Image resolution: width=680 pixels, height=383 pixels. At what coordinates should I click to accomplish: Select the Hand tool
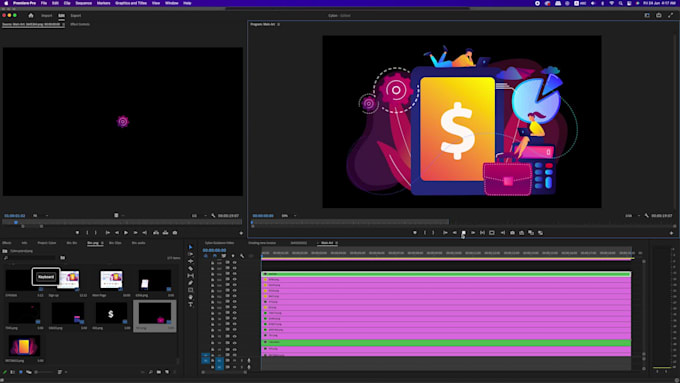tap(190, 297)
